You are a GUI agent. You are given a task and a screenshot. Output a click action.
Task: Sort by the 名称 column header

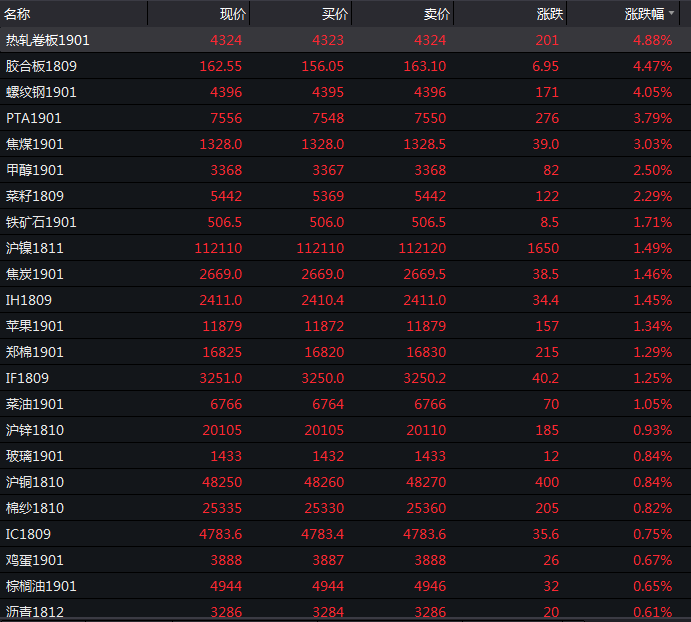(x=18, y=14)
